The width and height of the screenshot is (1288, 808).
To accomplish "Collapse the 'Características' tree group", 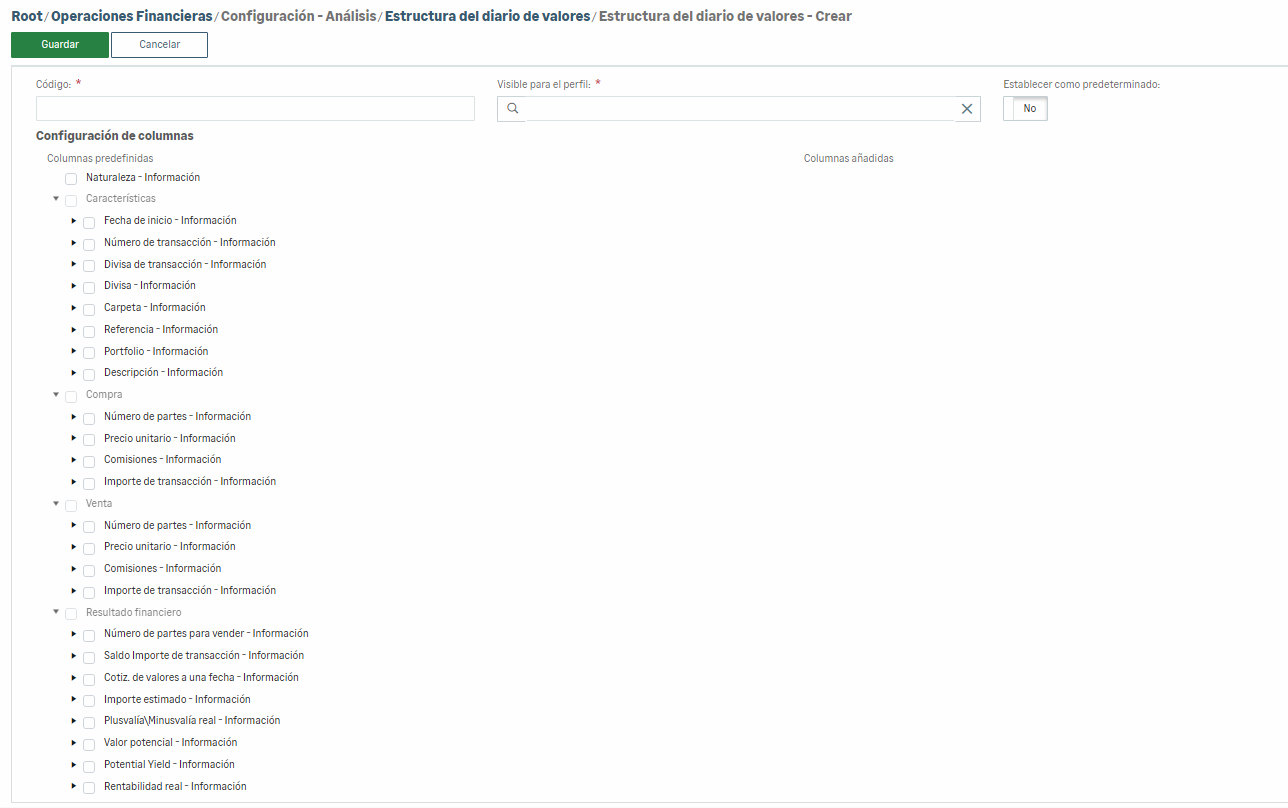I will [x=56, y=198].
